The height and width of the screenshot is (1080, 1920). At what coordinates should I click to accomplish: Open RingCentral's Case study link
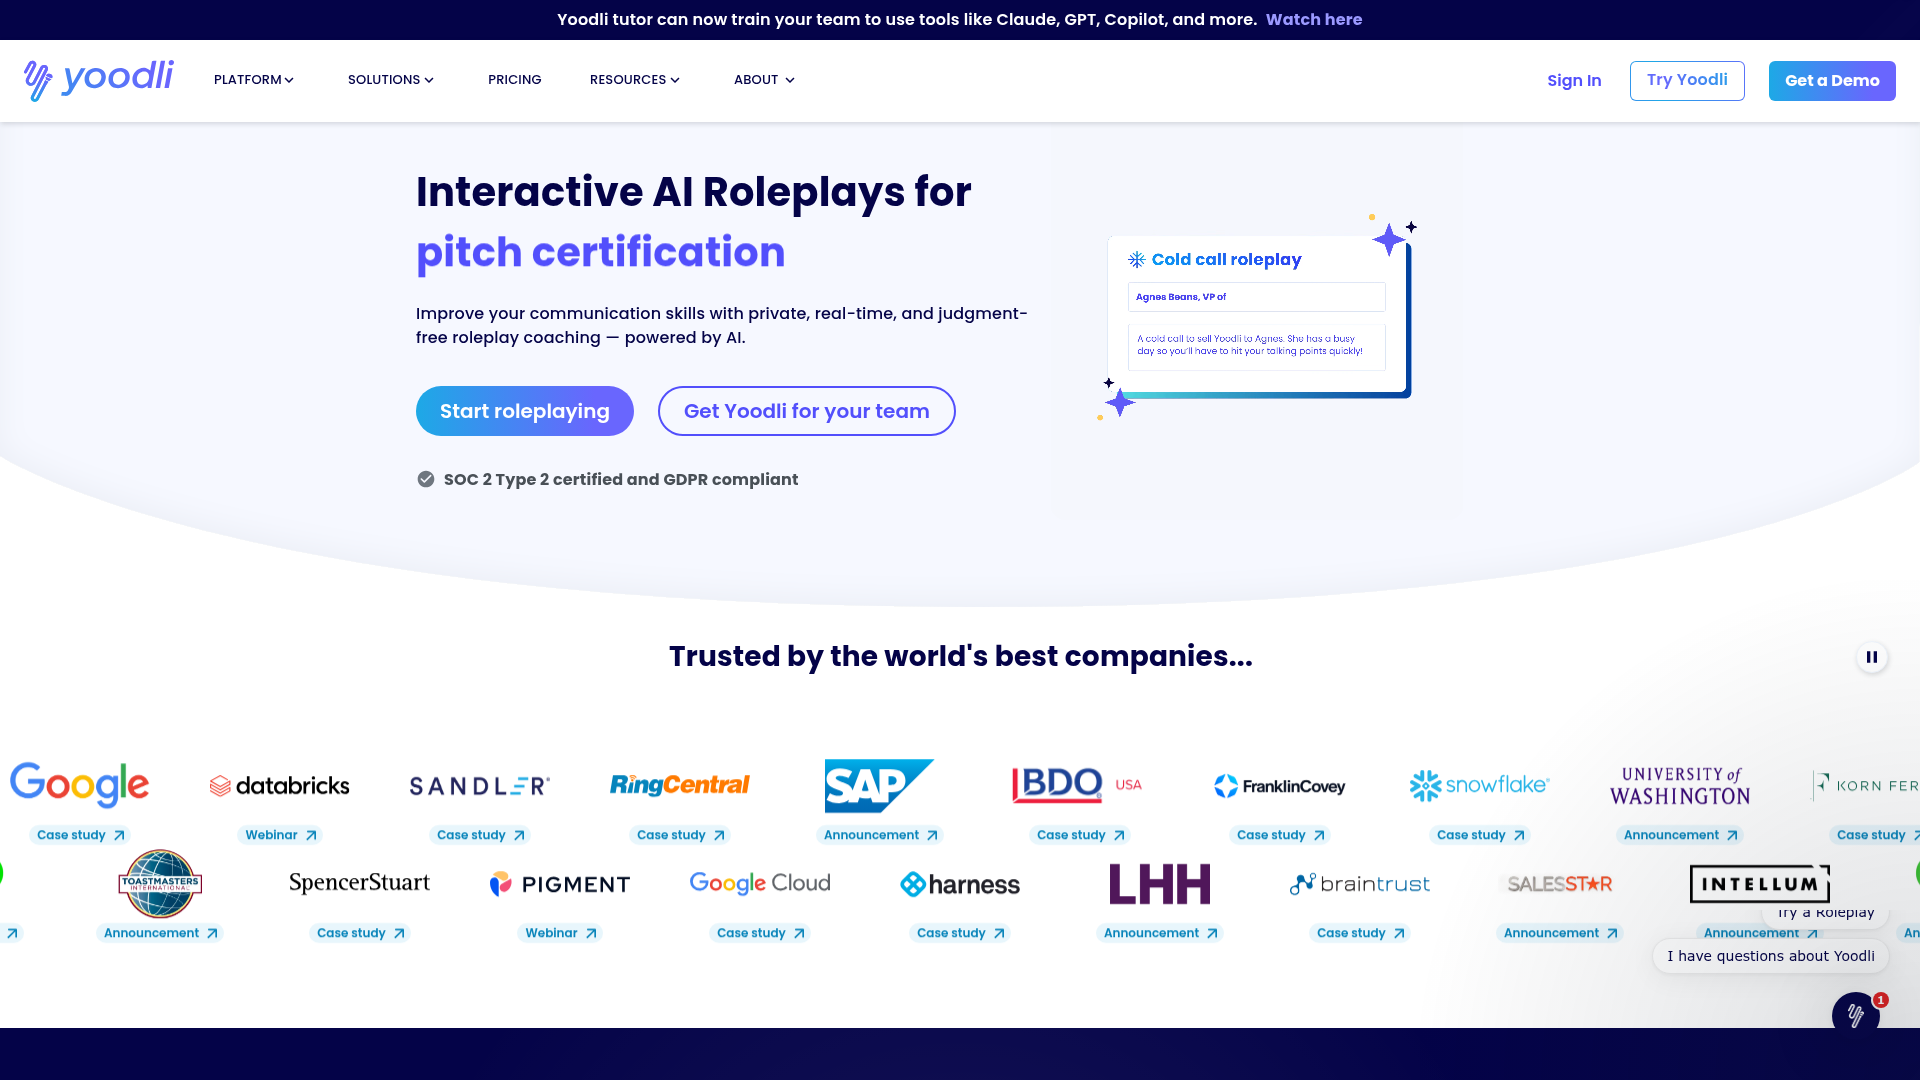pos(680,835)
